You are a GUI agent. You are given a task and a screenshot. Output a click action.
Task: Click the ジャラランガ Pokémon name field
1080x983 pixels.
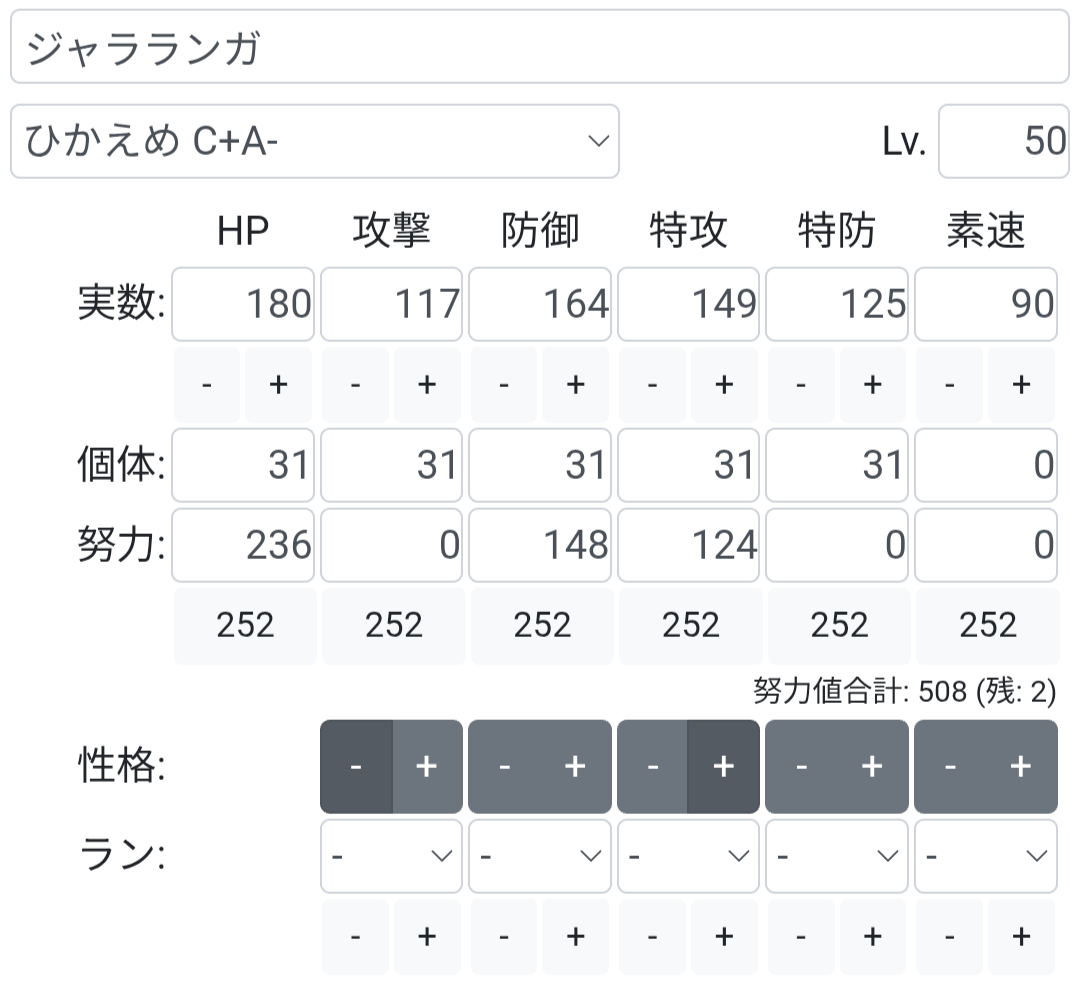click(x=539, y=48)
